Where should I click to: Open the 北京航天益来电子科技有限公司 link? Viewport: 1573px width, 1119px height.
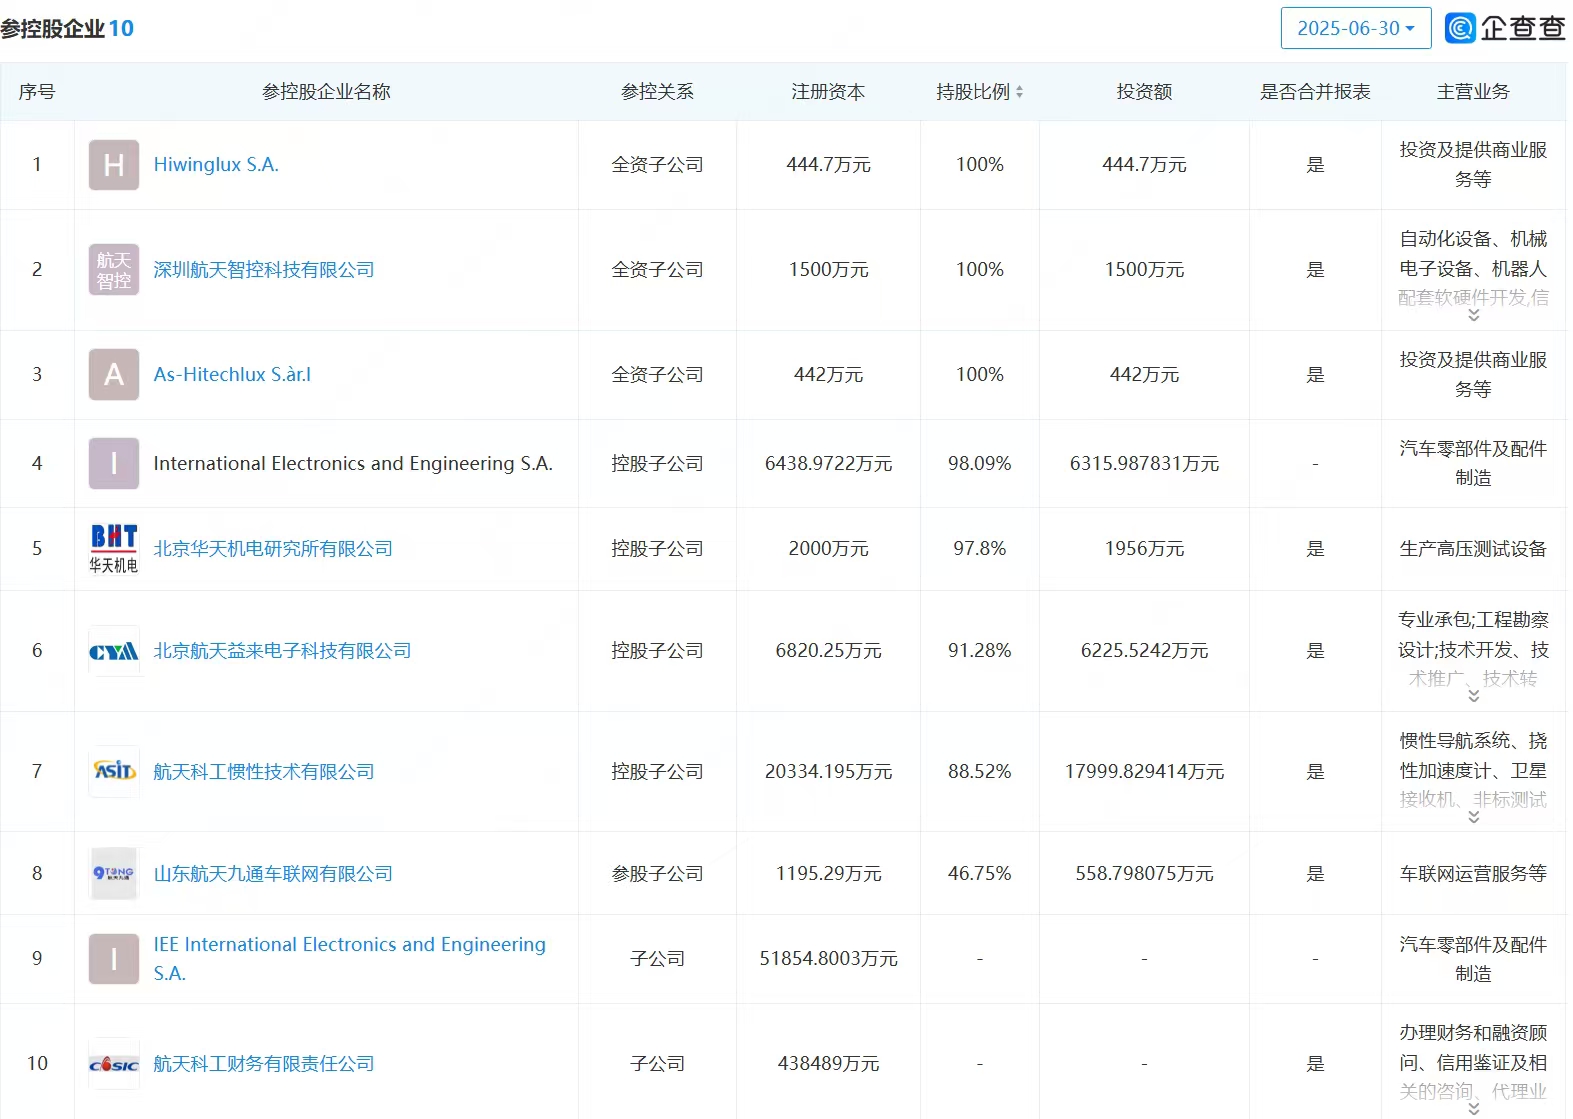click(x=282, y=651)
